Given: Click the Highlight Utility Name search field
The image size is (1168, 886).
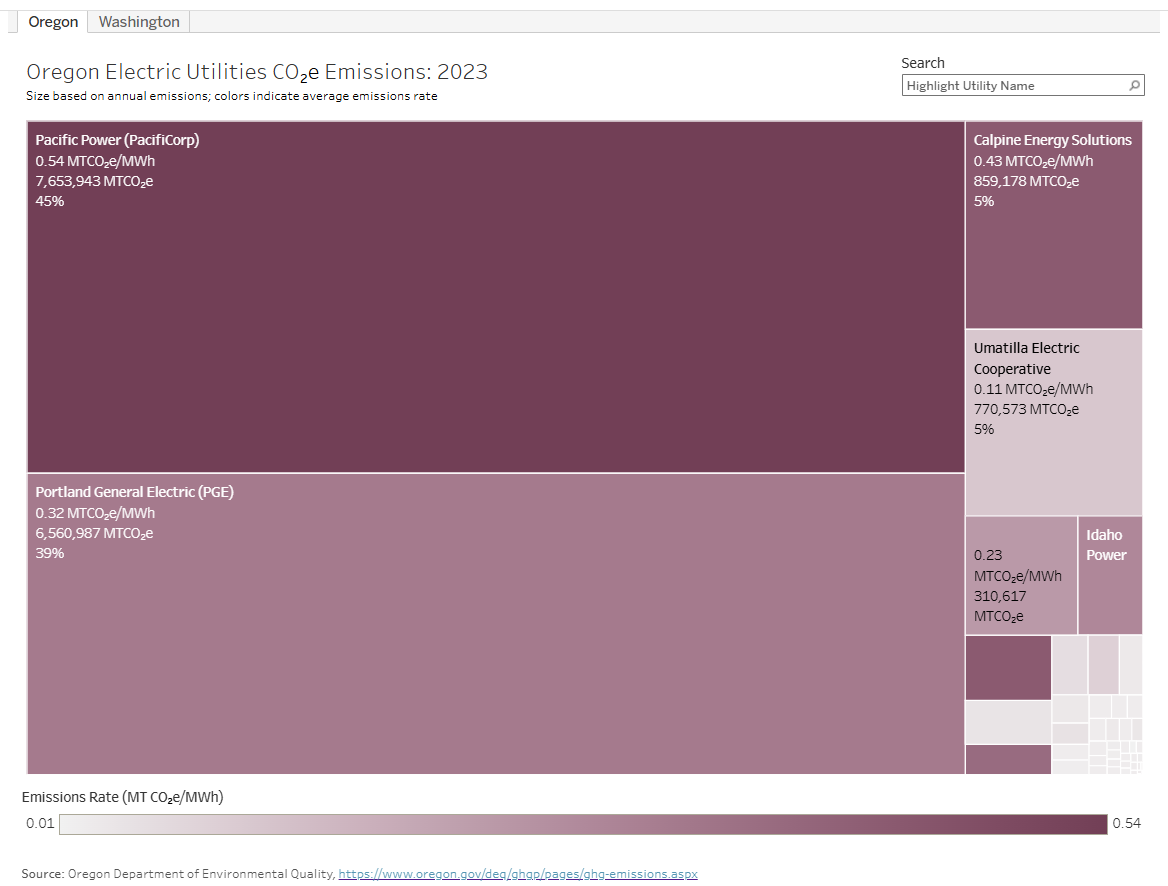Looking at the screenshot, I should (x=1023, y=86).
